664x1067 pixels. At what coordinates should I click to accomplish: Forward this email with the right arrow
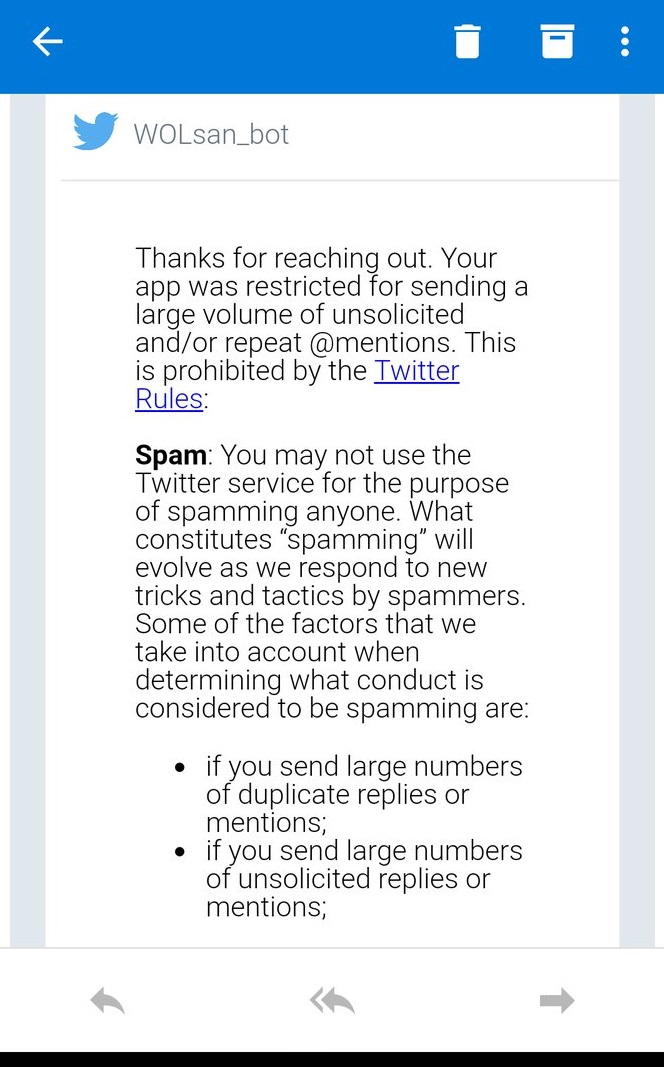pyautogui.click(x=557, y=1000)
